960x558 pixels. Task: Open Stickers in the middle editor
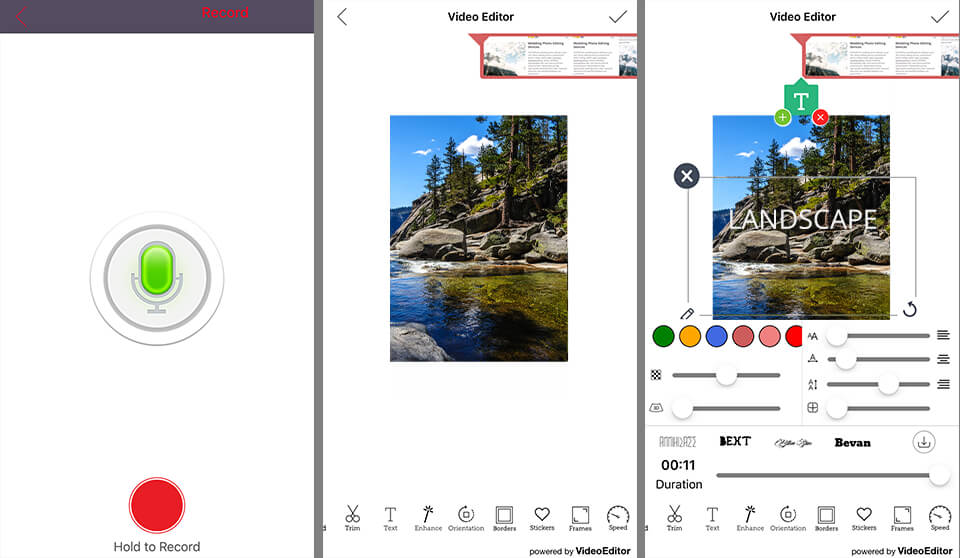pyautogui.click(x=542, y=518)
